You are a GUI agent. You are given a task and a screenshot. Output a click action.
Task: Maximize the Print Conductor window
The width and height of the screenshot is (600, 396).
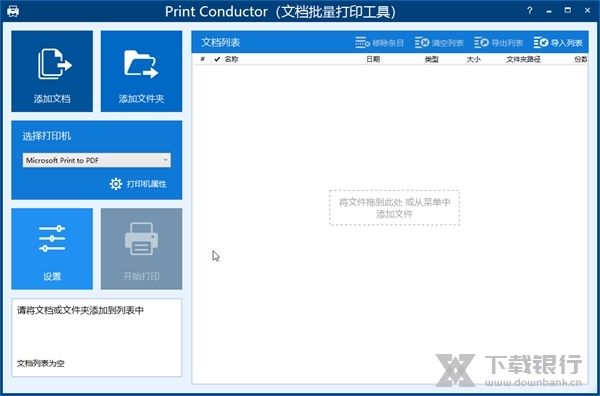[x=568, y=11]
